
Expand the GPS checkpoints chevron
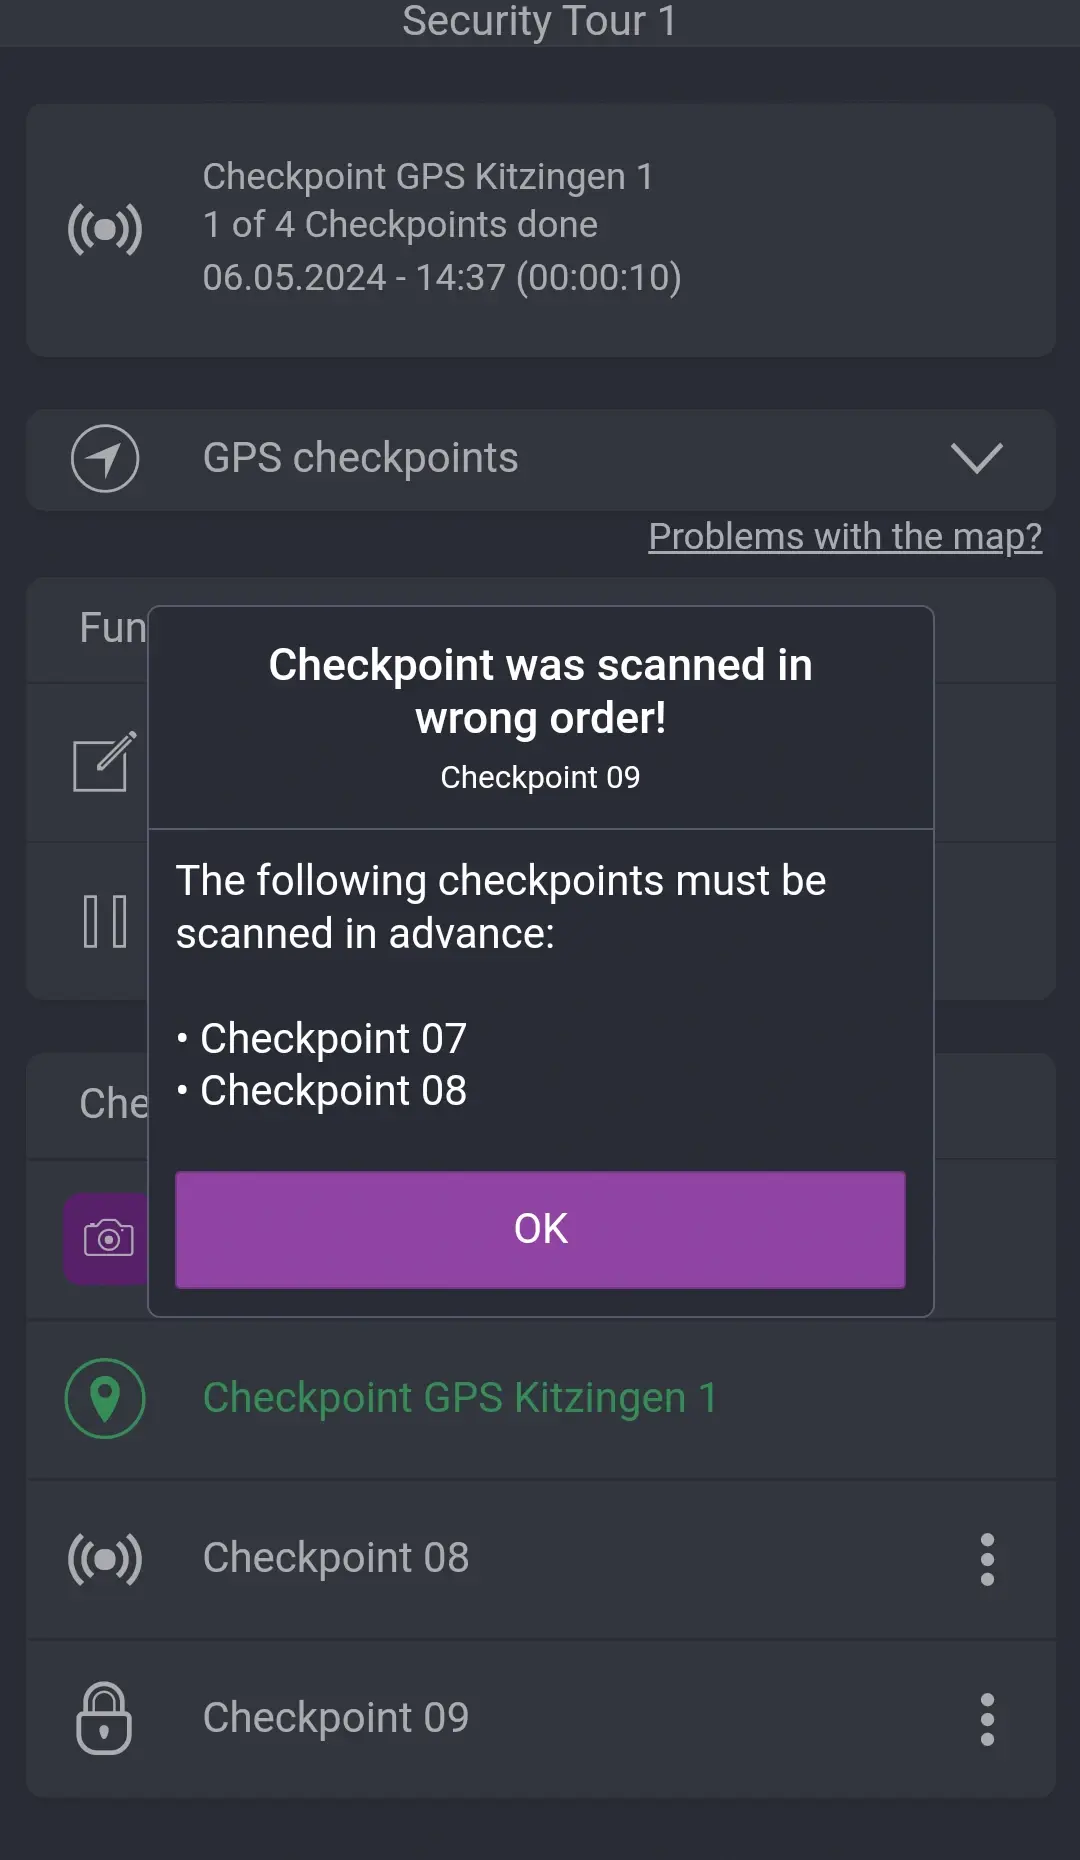976,458
